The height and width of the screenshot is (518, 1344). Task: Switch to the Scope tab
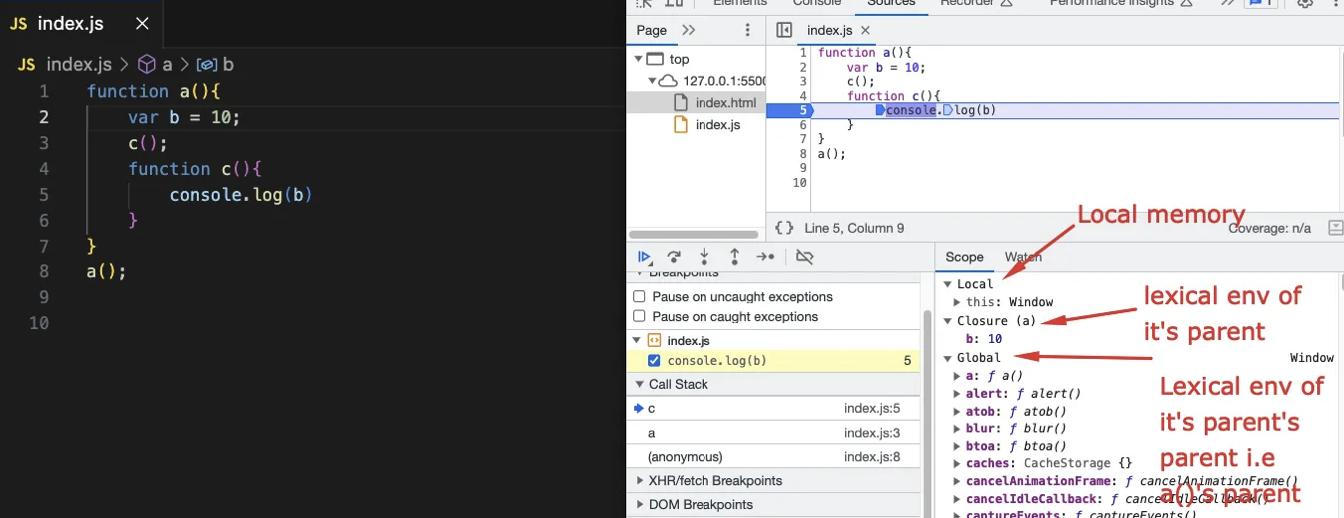click(x=964, y=257)
